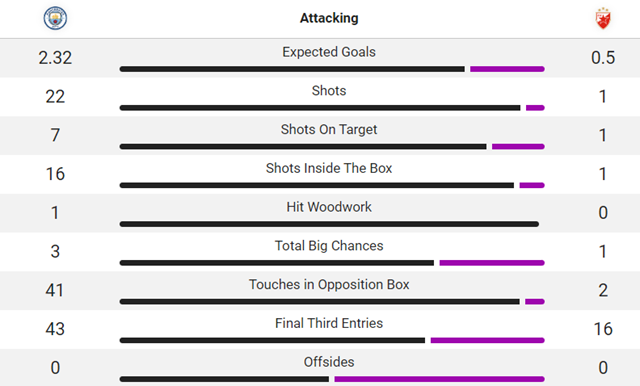Screen dimensions: 640x386
Task: Select the Shots On Target label
Action: [329, 129]
